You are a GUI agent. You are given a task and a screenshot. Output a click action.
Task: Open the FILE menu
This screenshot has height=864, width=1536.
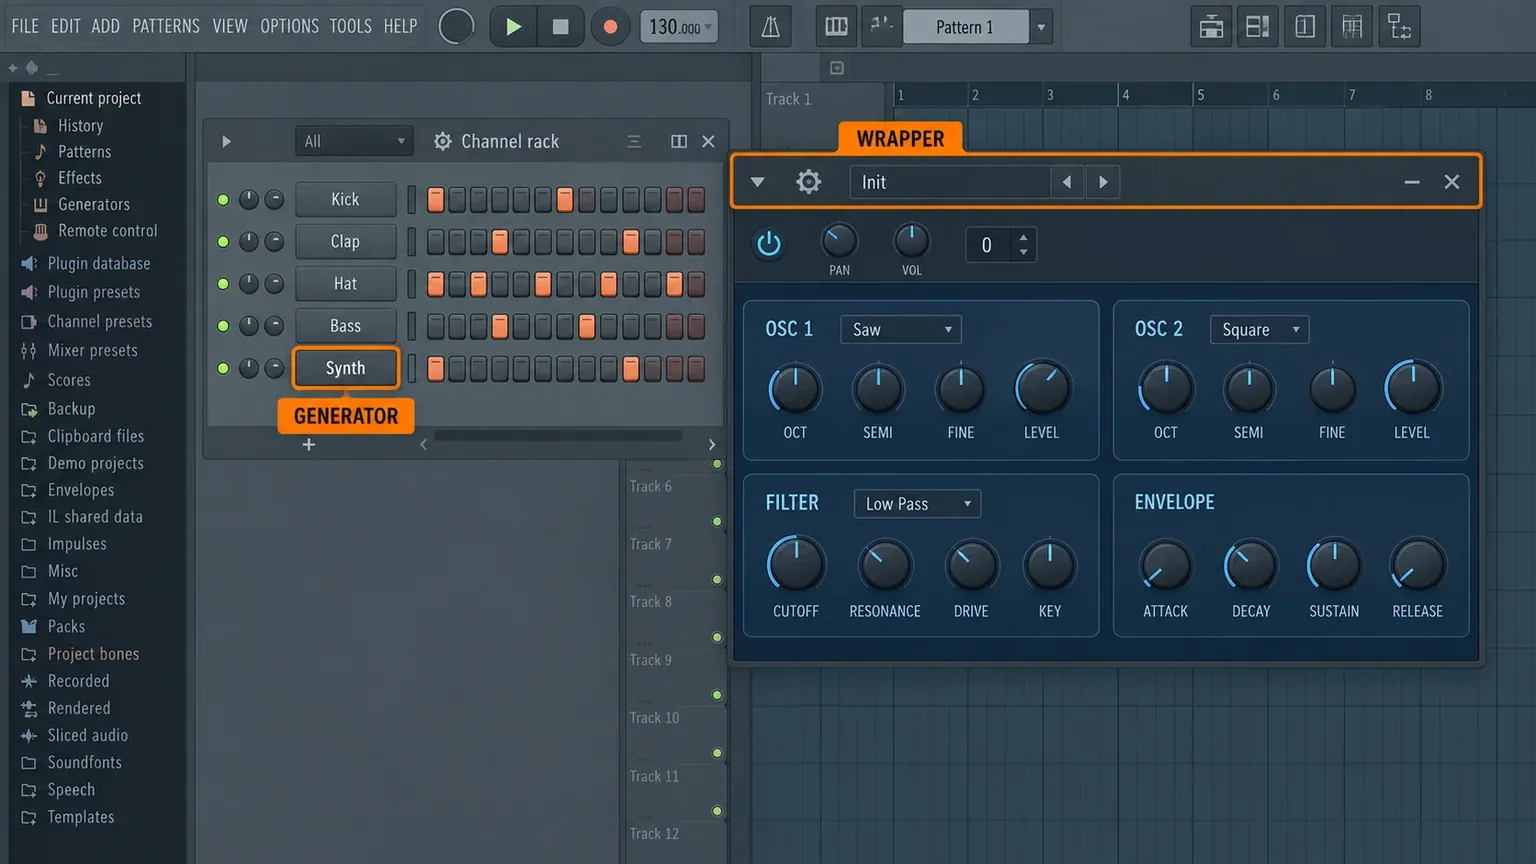click(25, 26)
